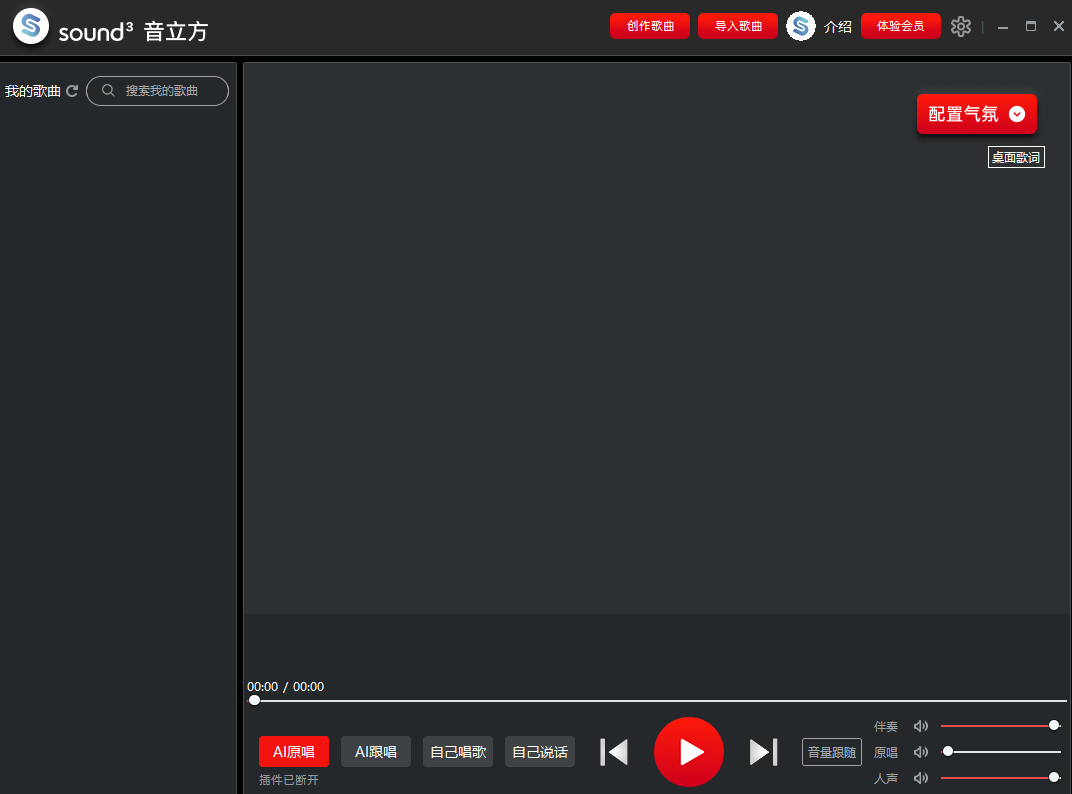This screenshot has height=794, width=1072.
Task: Click the 创作歌曲 button
Action: 650,26
